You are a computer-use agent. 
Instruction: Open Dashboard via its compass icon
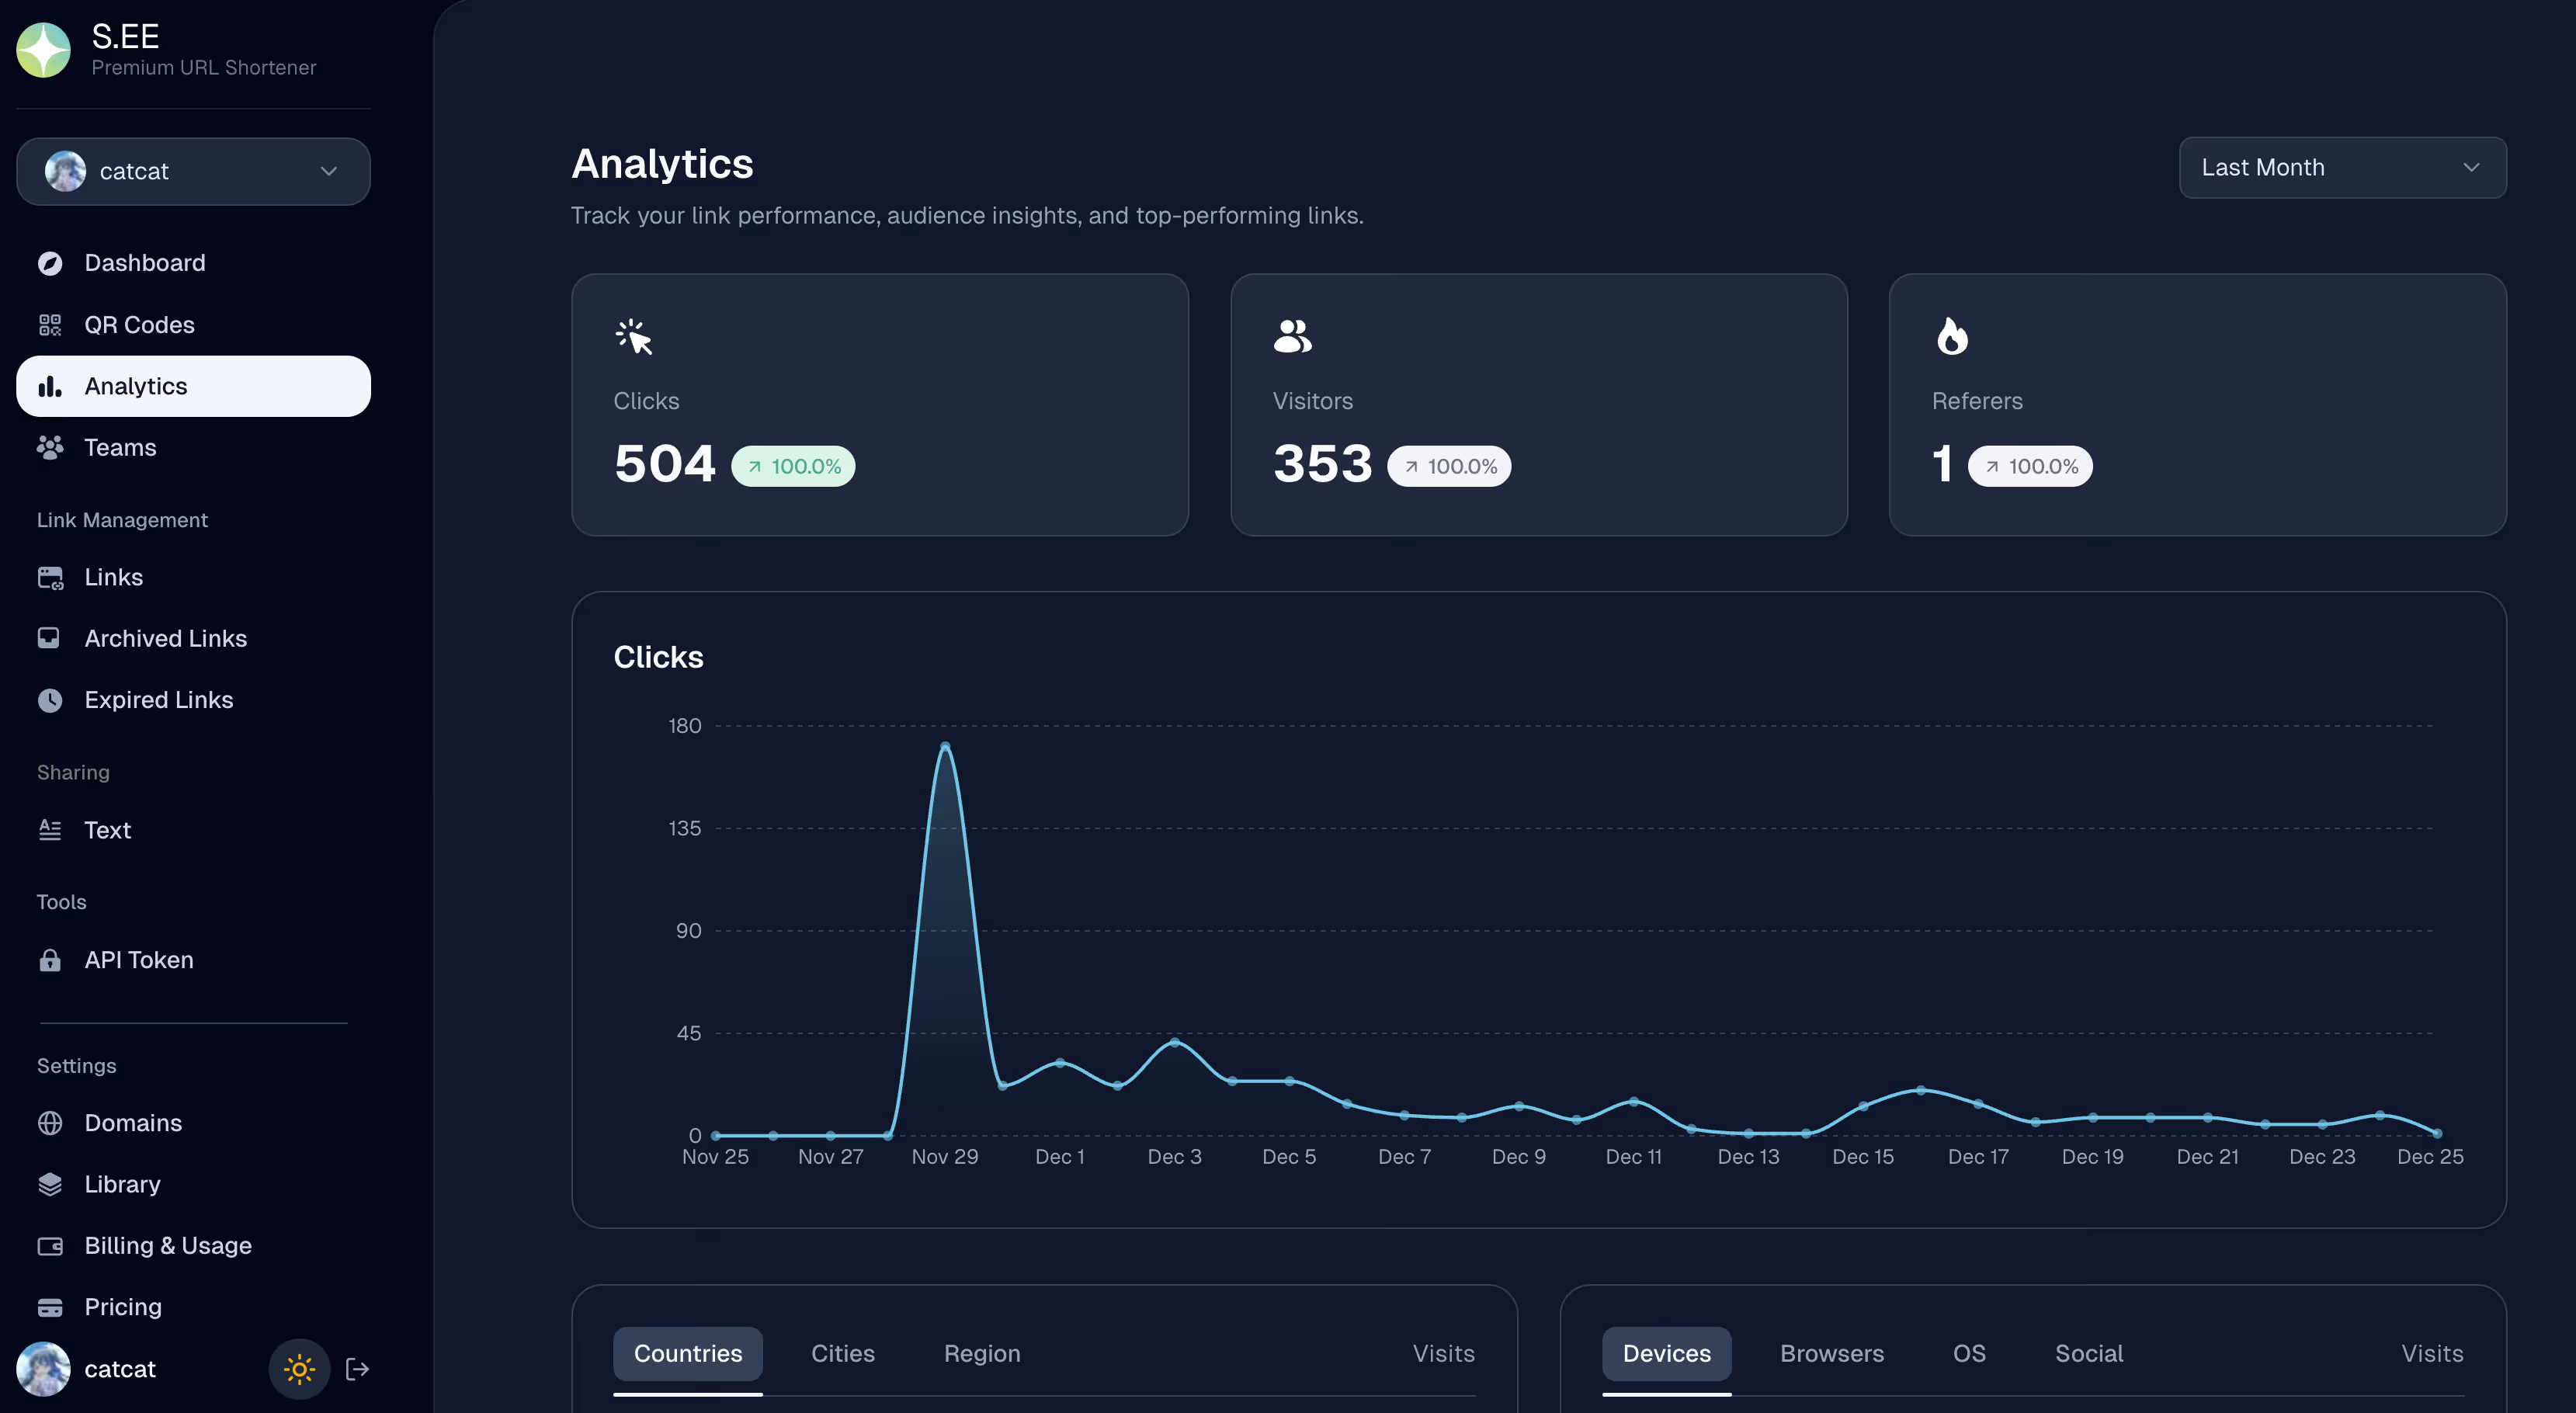click(50, 263)
